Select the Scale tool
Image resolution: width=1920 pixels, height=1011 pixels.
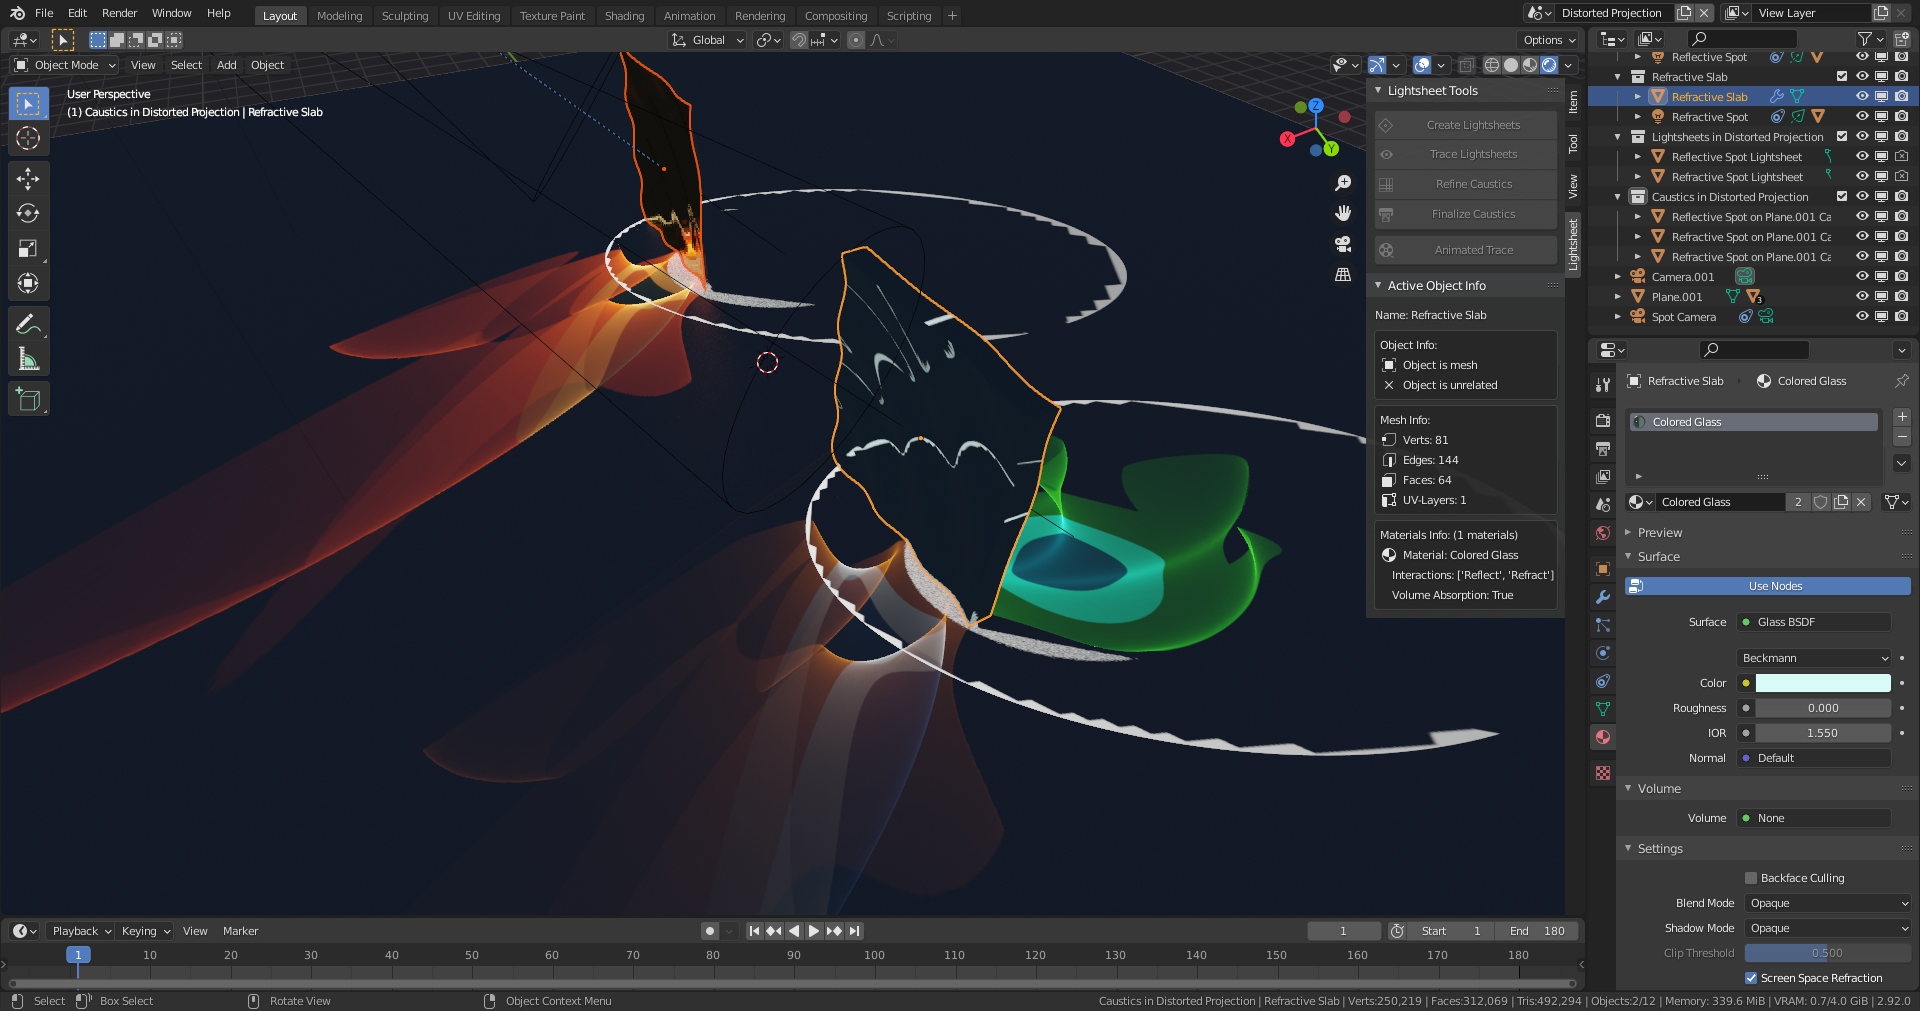(28, 248)
